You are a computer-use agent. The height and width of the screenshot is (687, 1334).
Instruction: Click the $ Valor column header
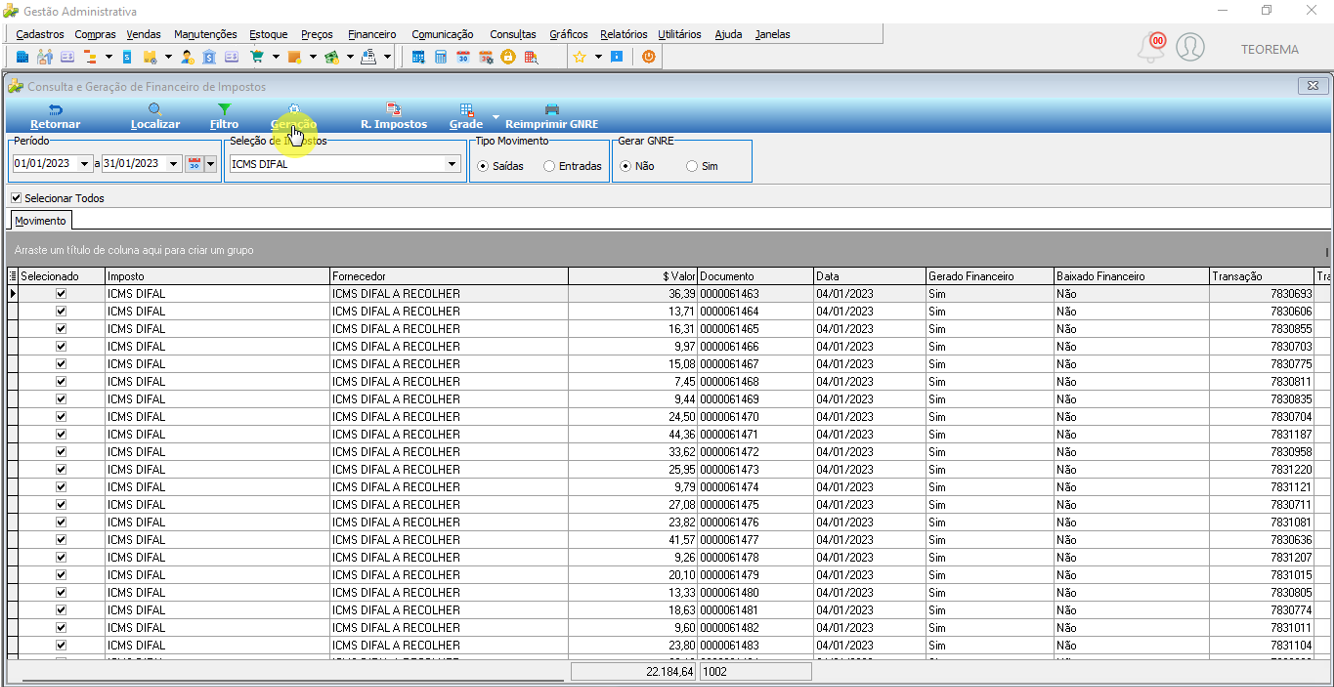coord(633,276)
